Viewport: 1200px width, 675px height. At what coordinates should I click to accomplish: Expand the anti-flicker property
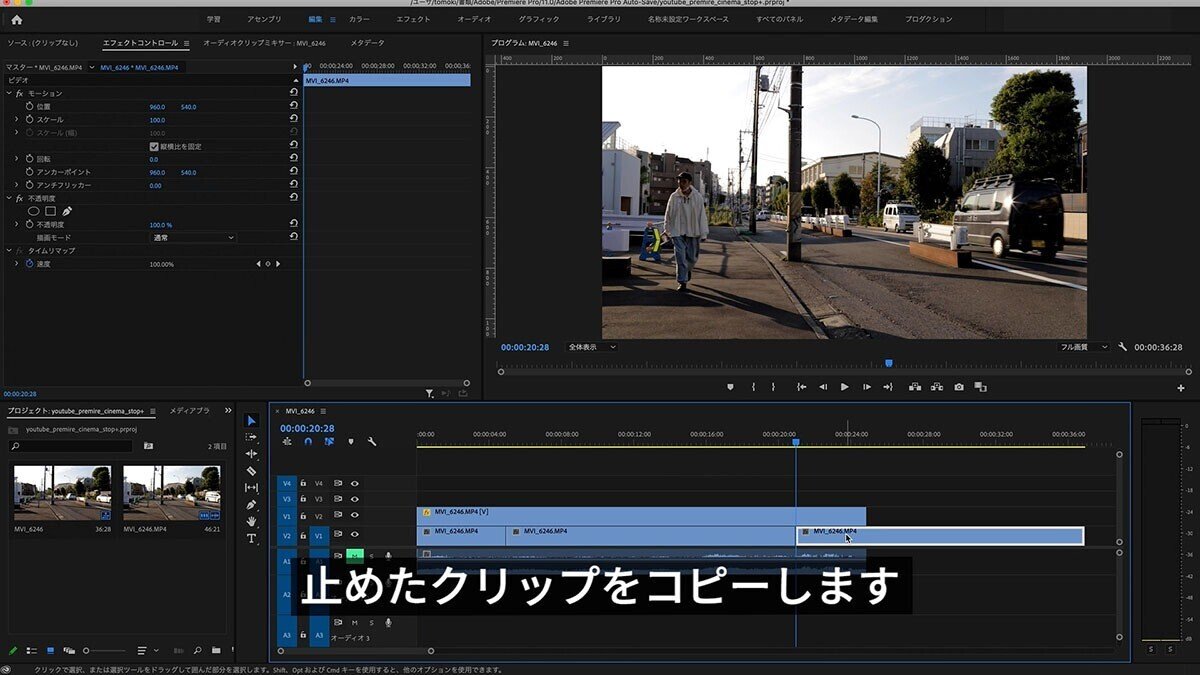[16, 185]
